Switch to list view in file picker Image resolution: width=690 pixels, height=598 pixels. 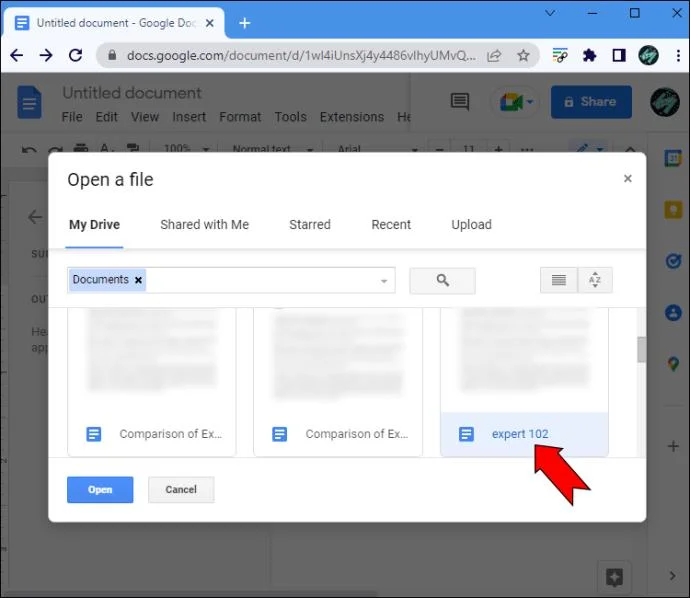point(558,280)
